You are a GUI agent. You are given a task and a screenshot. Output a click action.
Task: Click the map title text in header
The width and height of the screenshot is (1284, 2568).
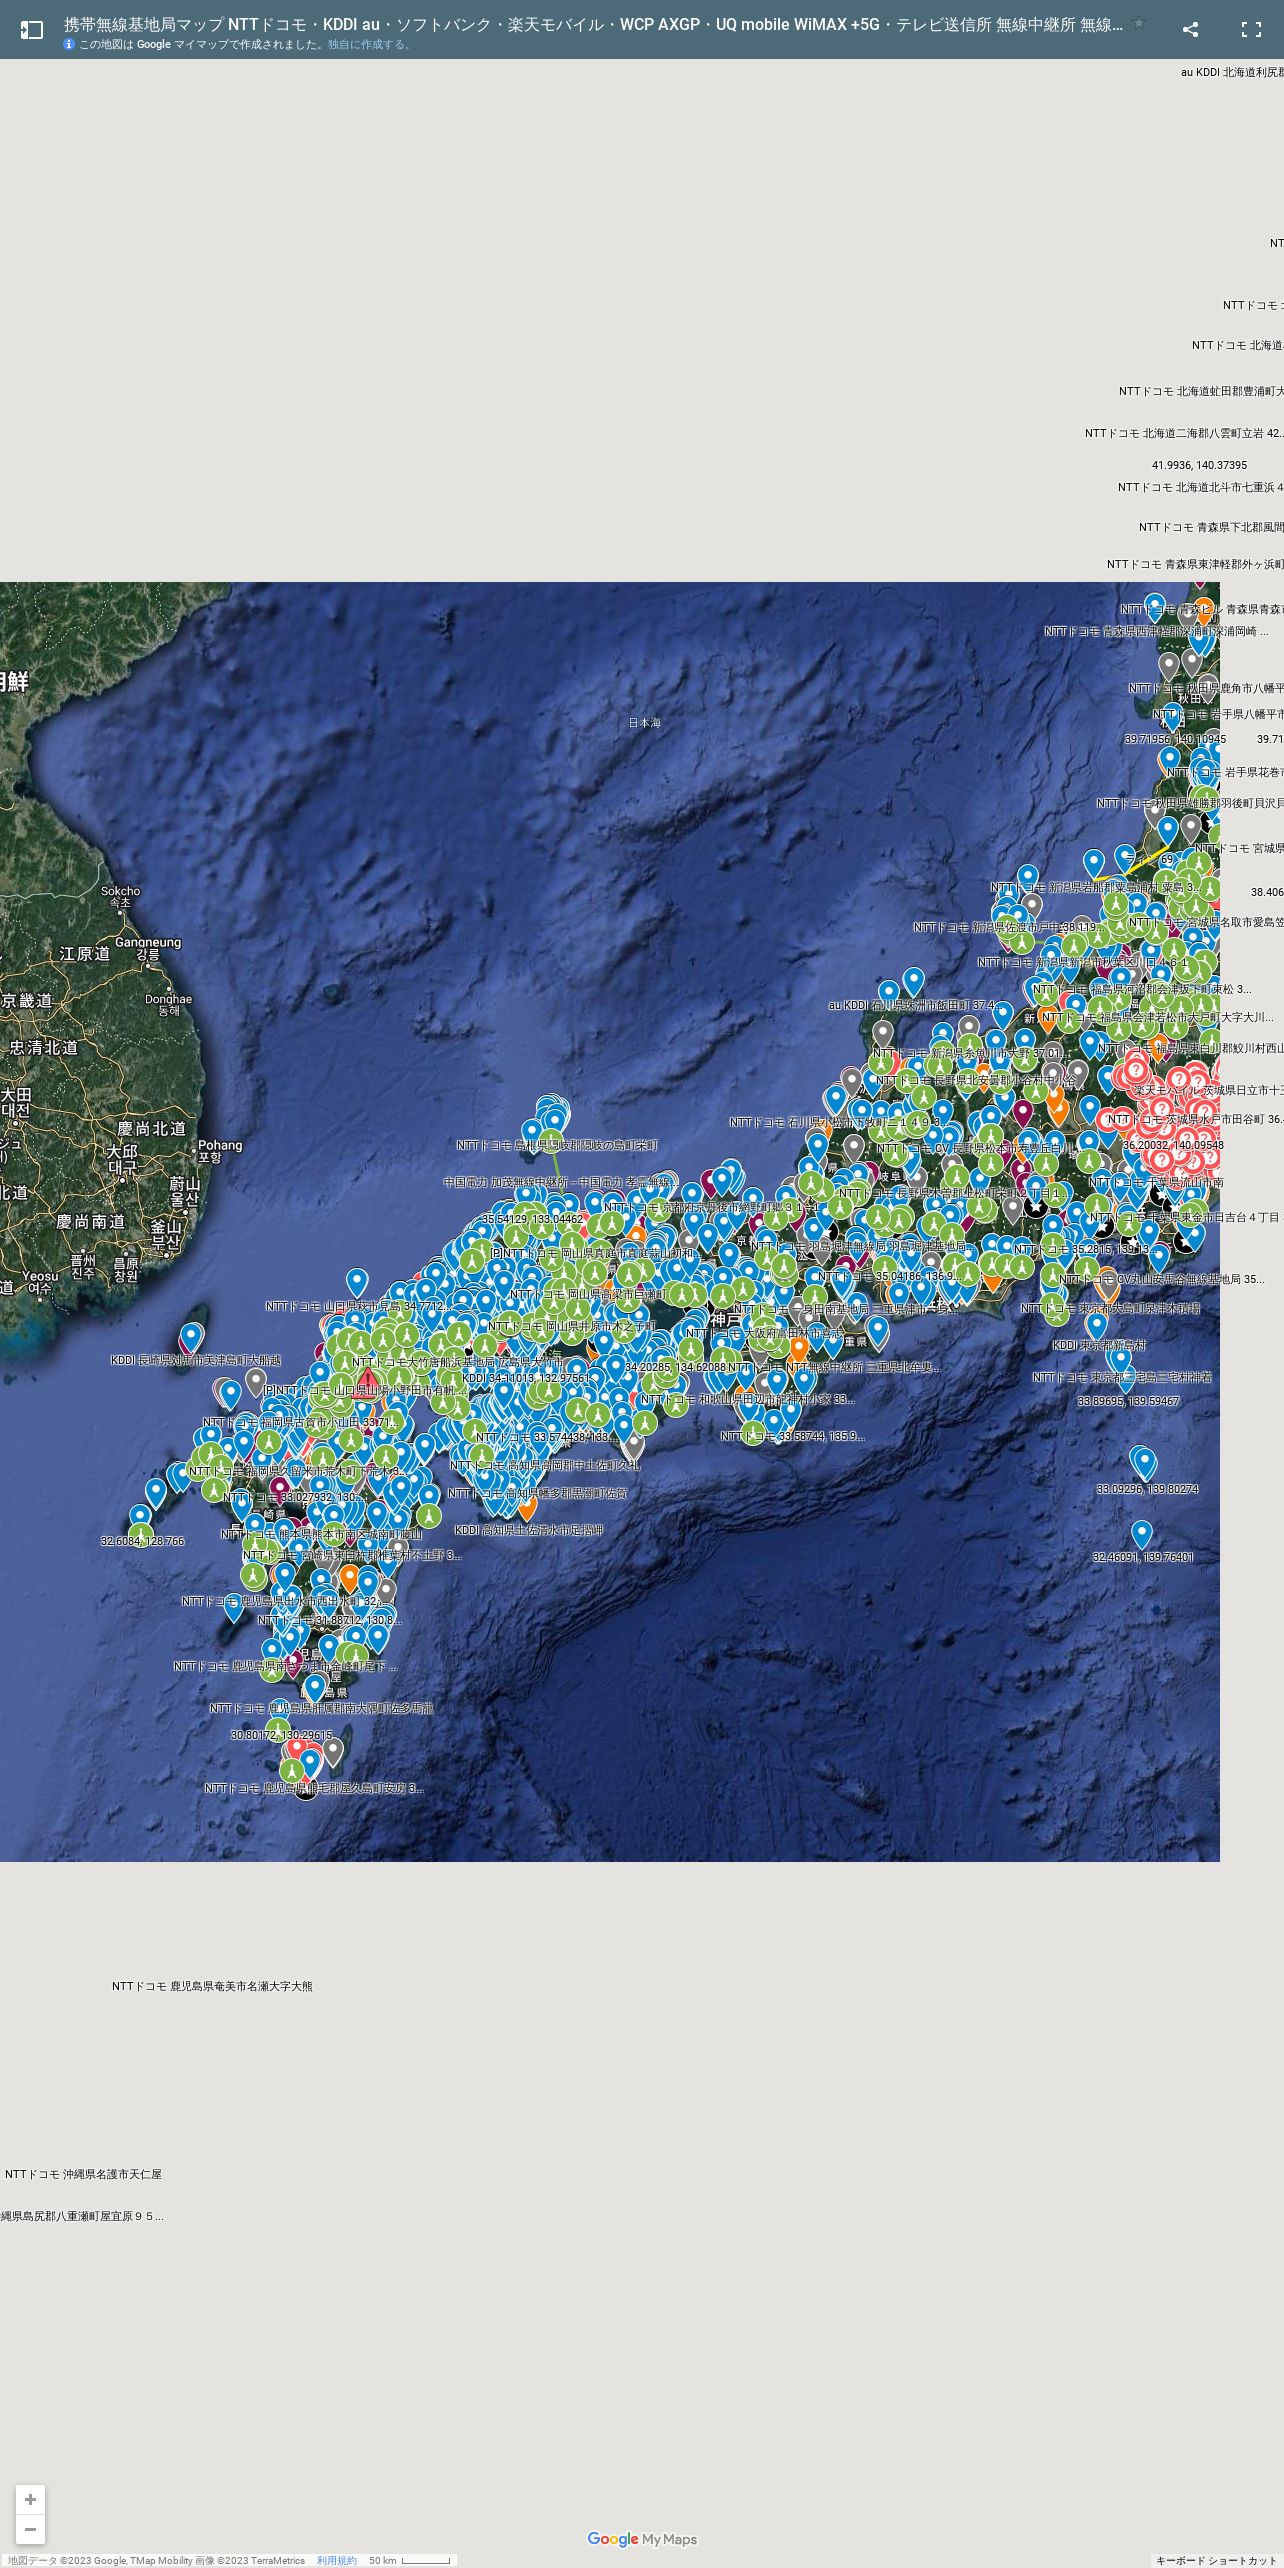click(593, 24)
